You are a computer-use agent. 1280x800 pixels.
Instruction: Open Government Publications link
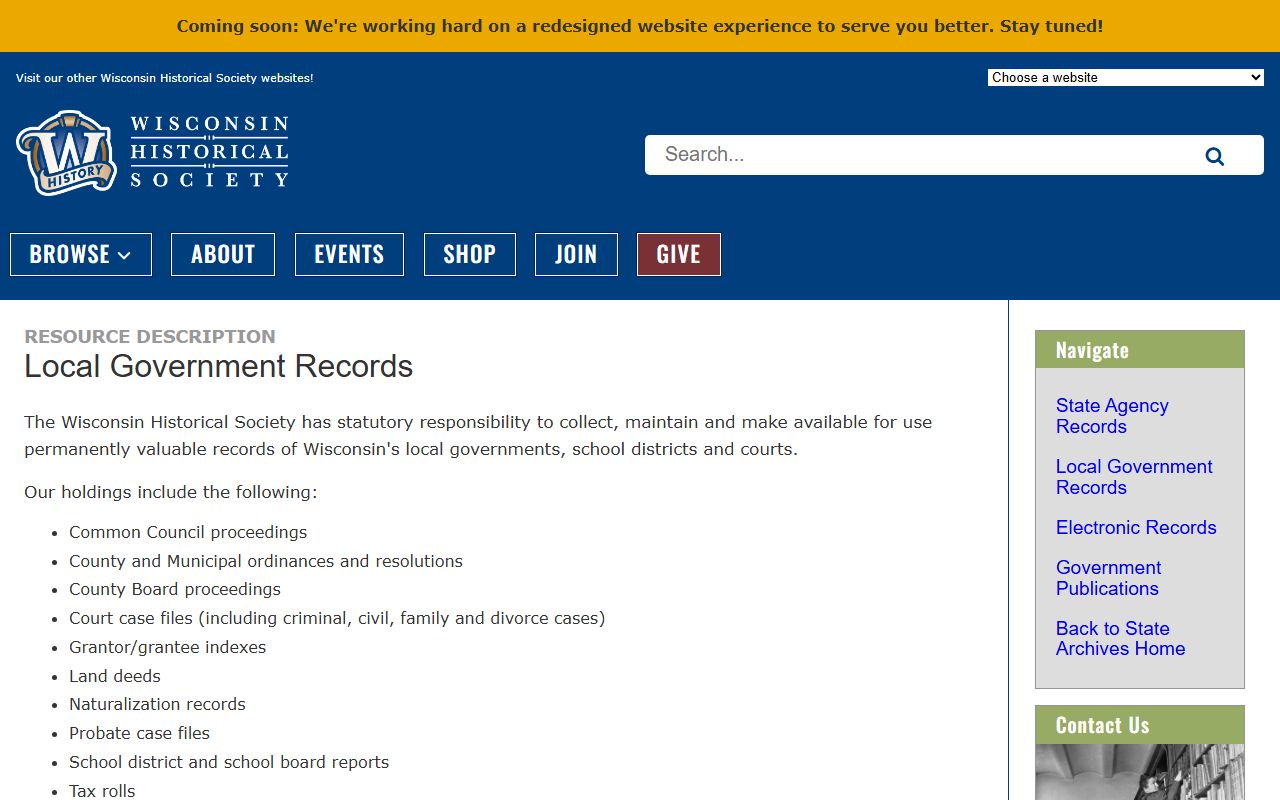[1108, 578]
